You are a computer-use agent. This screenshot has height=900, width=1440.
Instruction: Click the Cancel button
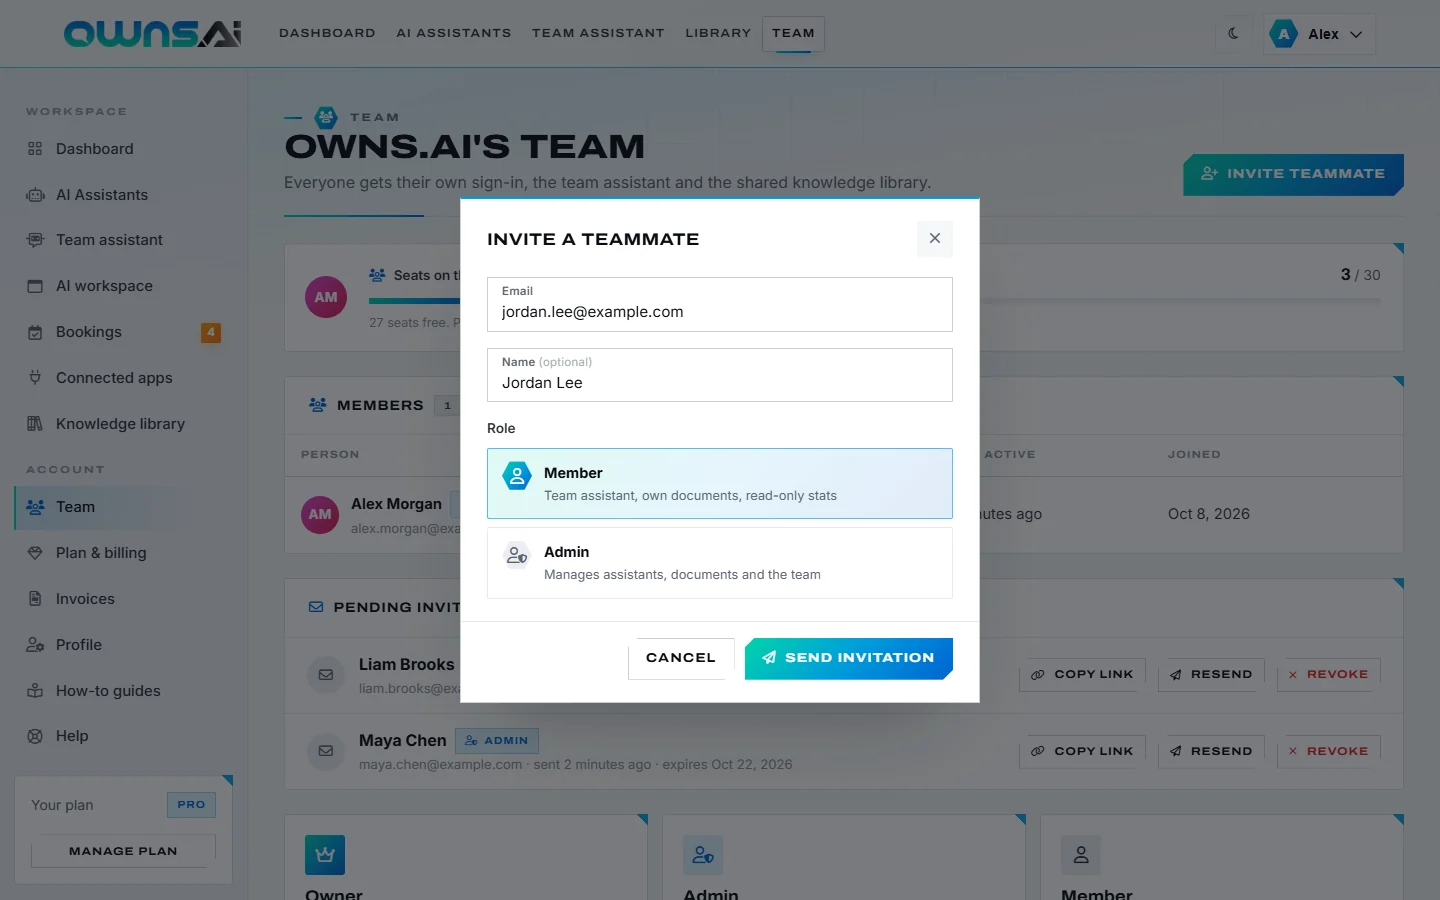pyautogui.click(x=681, y=658)
